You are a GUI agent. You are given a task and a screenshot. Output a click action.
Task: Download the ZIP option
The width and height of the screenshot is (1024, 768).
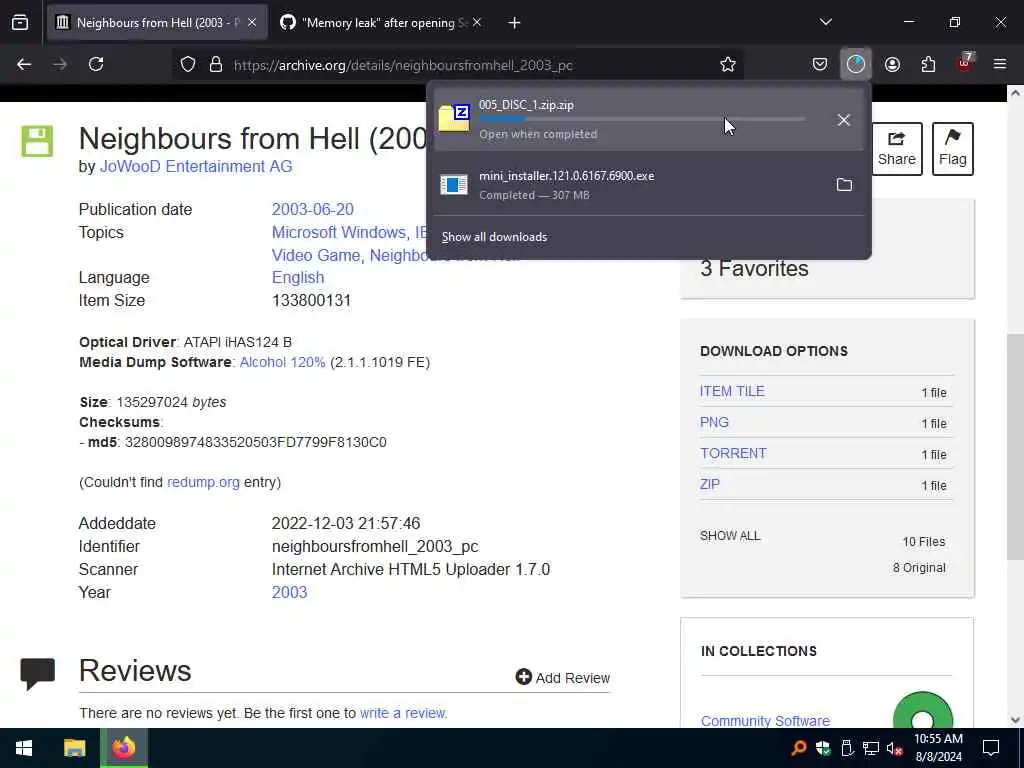710,485
